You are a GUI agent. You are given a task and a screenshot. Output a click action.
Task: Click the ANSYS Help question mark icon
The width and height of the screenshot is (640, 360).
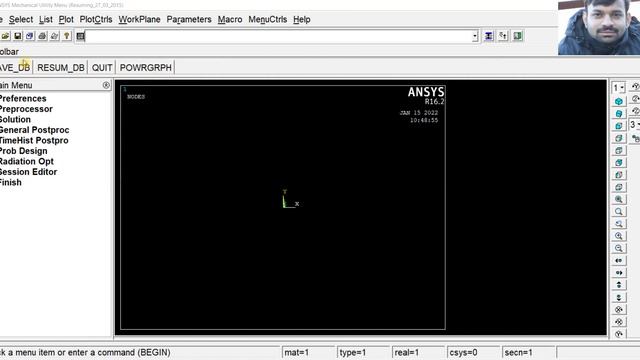[67, 36]
